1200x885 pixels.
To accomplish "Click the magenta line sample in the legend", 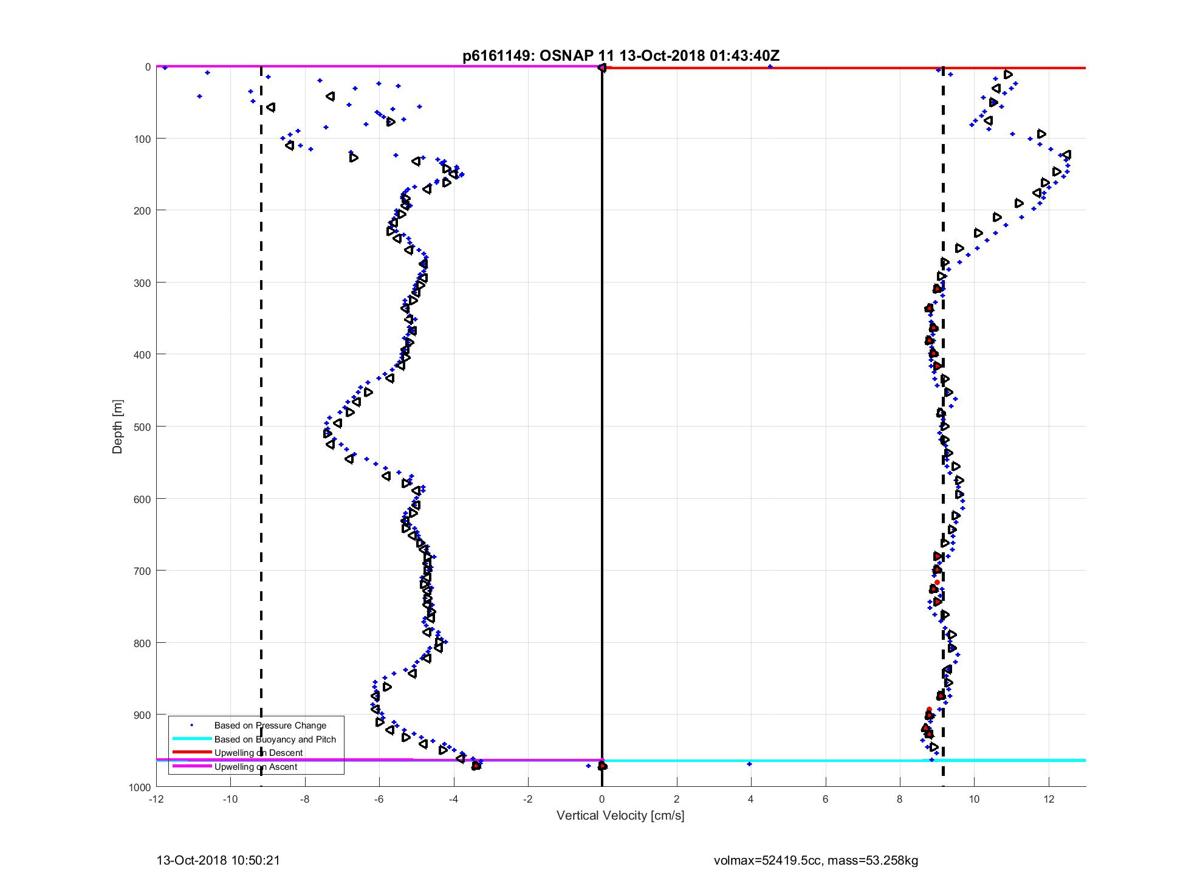I will click(191, 766).
